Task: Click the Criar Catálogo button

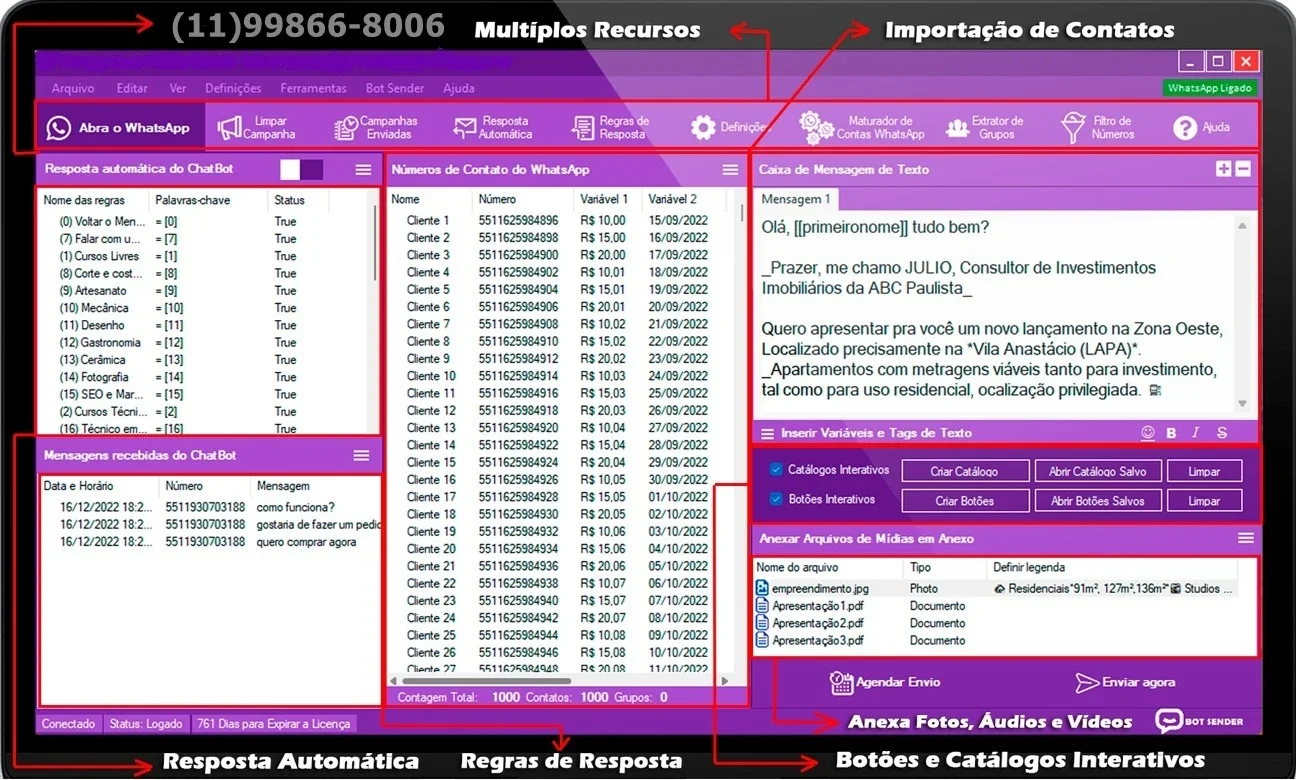Action: pyautogui.click(x=965, y=471)
